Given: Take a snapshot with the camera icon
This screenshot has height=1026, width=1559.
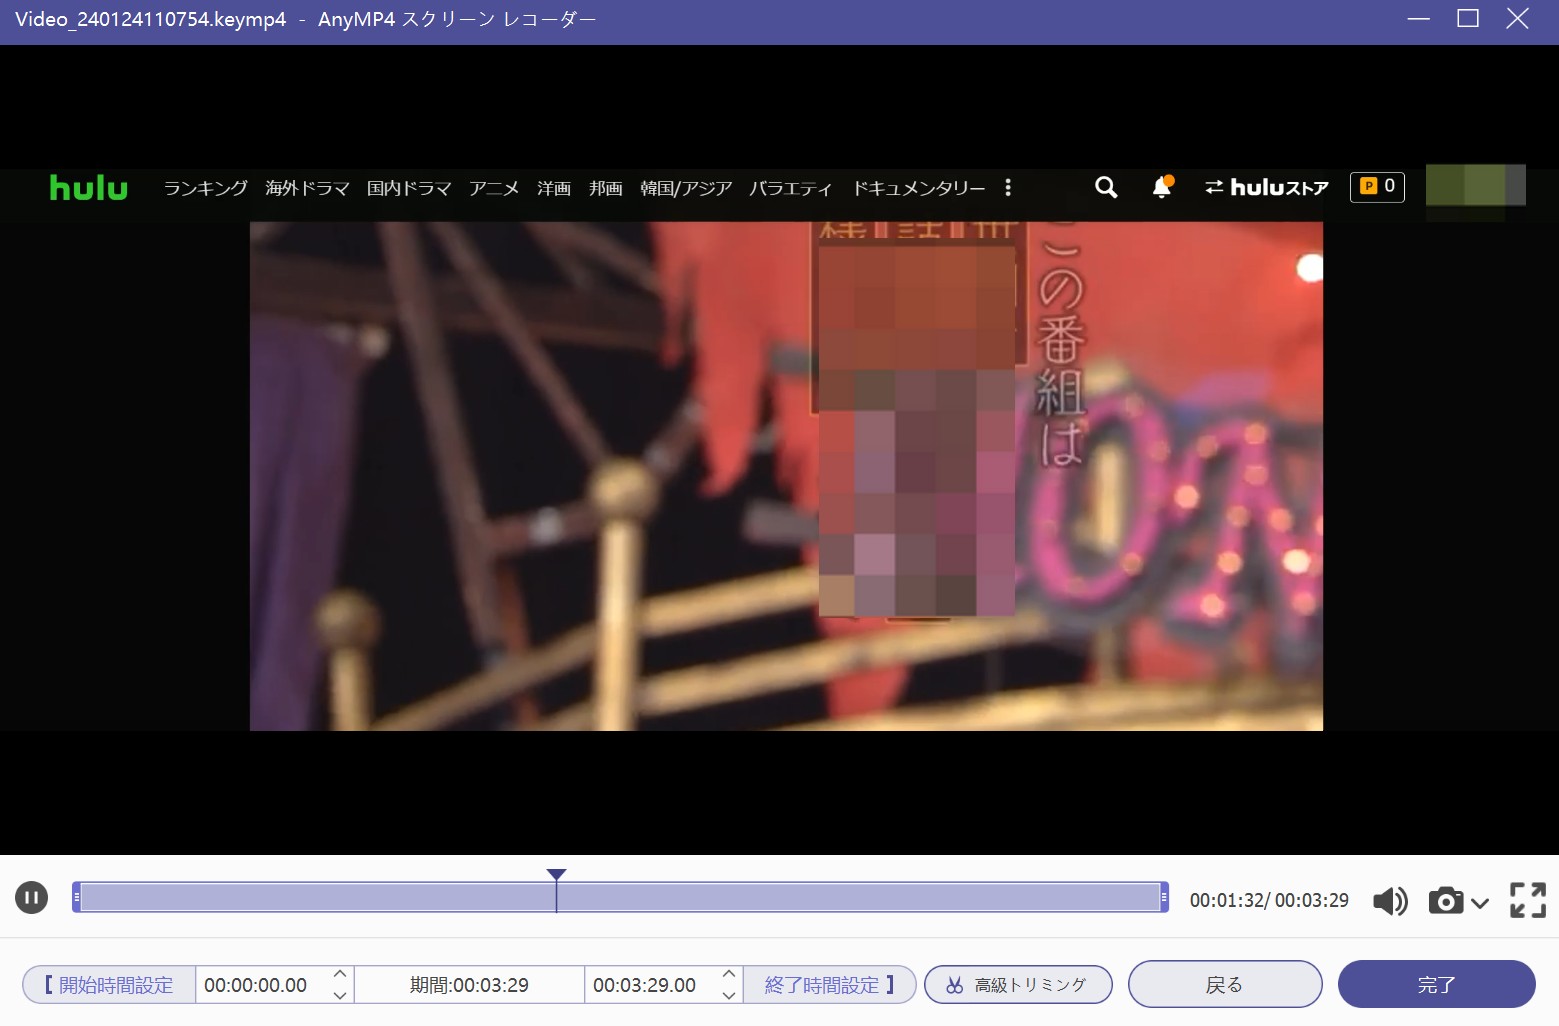Looking at the screenshot, I should click(x=1445, y=901).
